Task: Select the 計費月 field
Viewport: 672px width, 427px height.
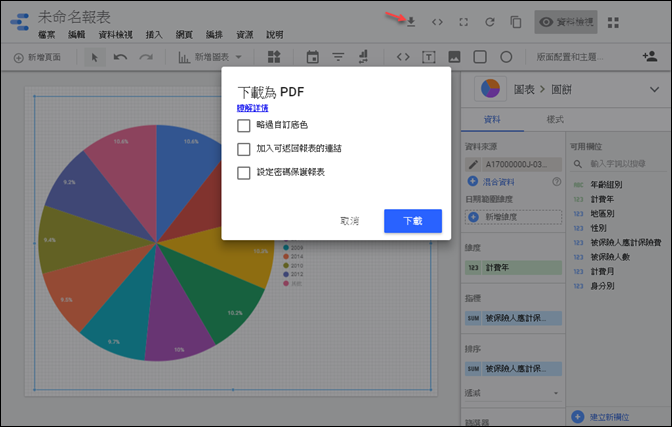Action: click(x=602, y=271)
